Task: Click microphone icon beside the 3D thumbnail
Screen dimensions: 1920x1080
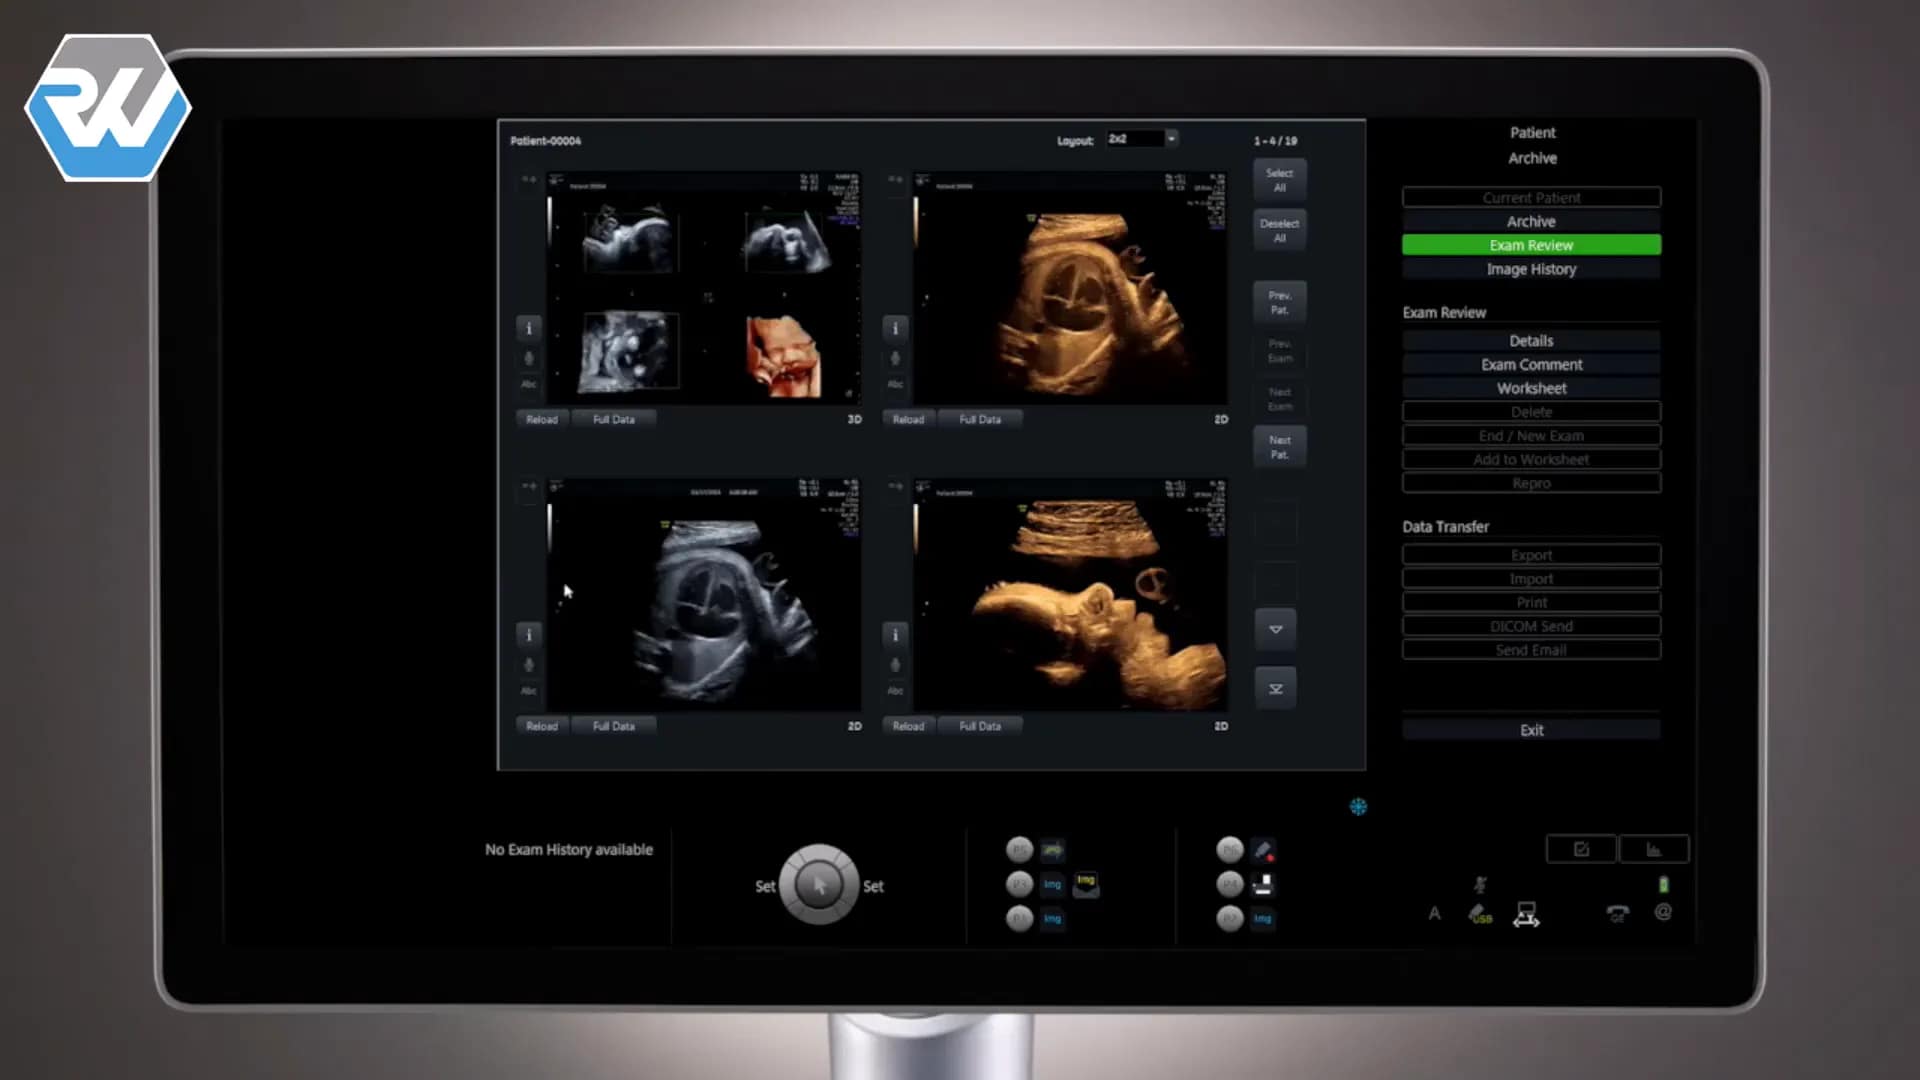Action: coord(529,358)
